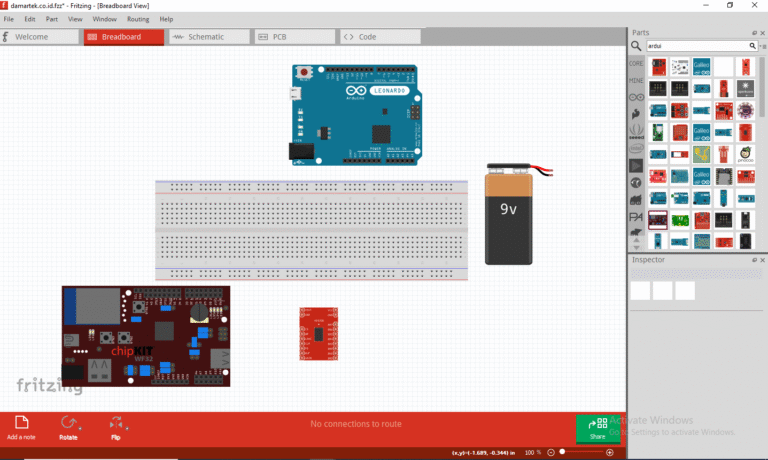Open the Help menu
The width and height of the screenshot is (768, 460).
(x=166, y=19)
